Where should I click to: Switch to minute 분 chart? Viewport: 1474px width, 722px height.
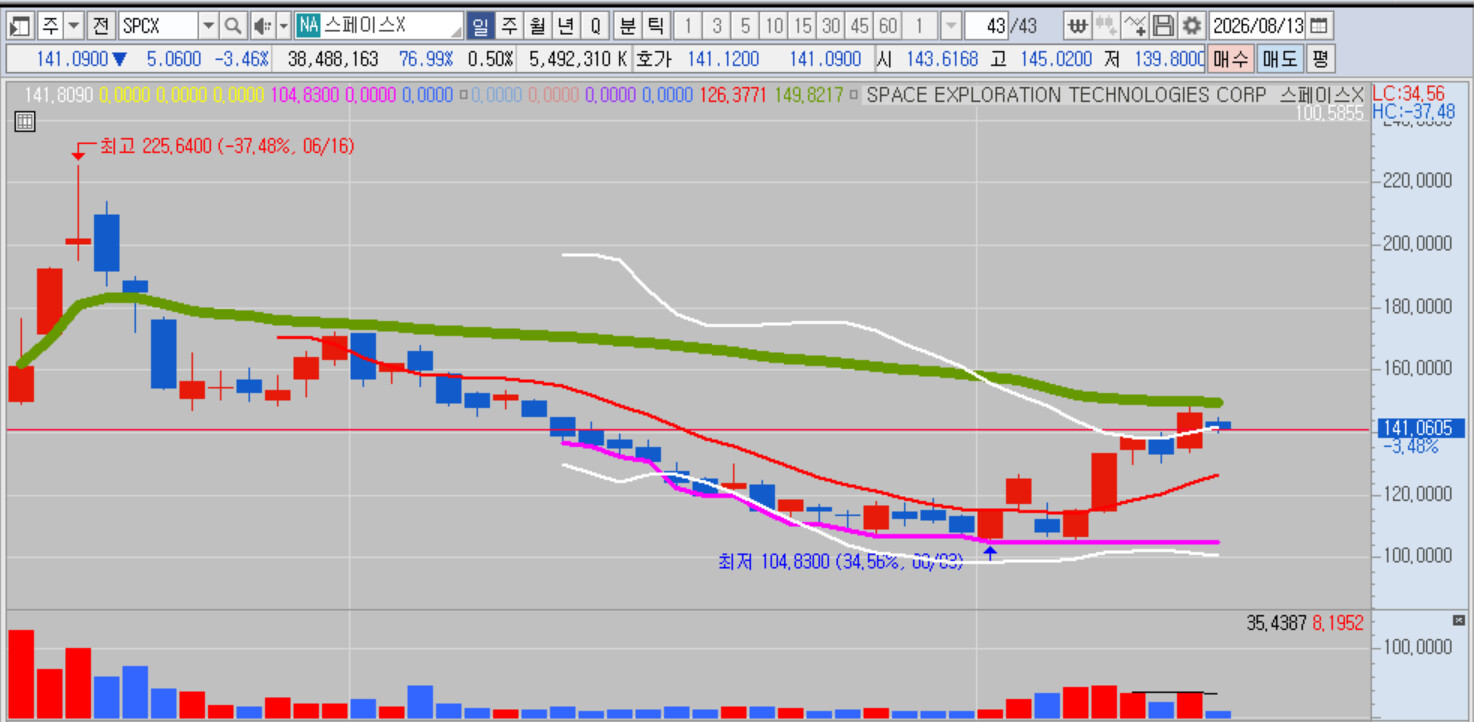point(627,25)
